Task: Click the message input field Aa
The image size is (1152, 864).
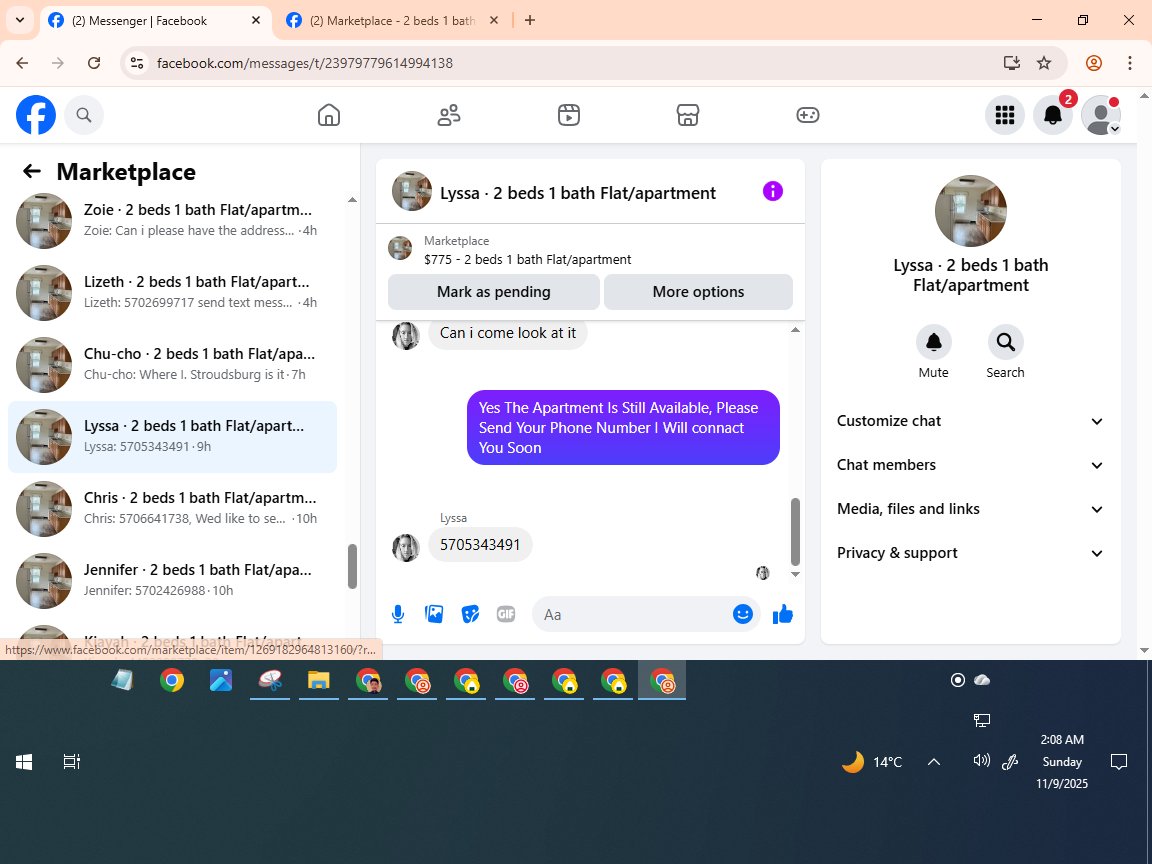Action: click(x=632, y=614)
